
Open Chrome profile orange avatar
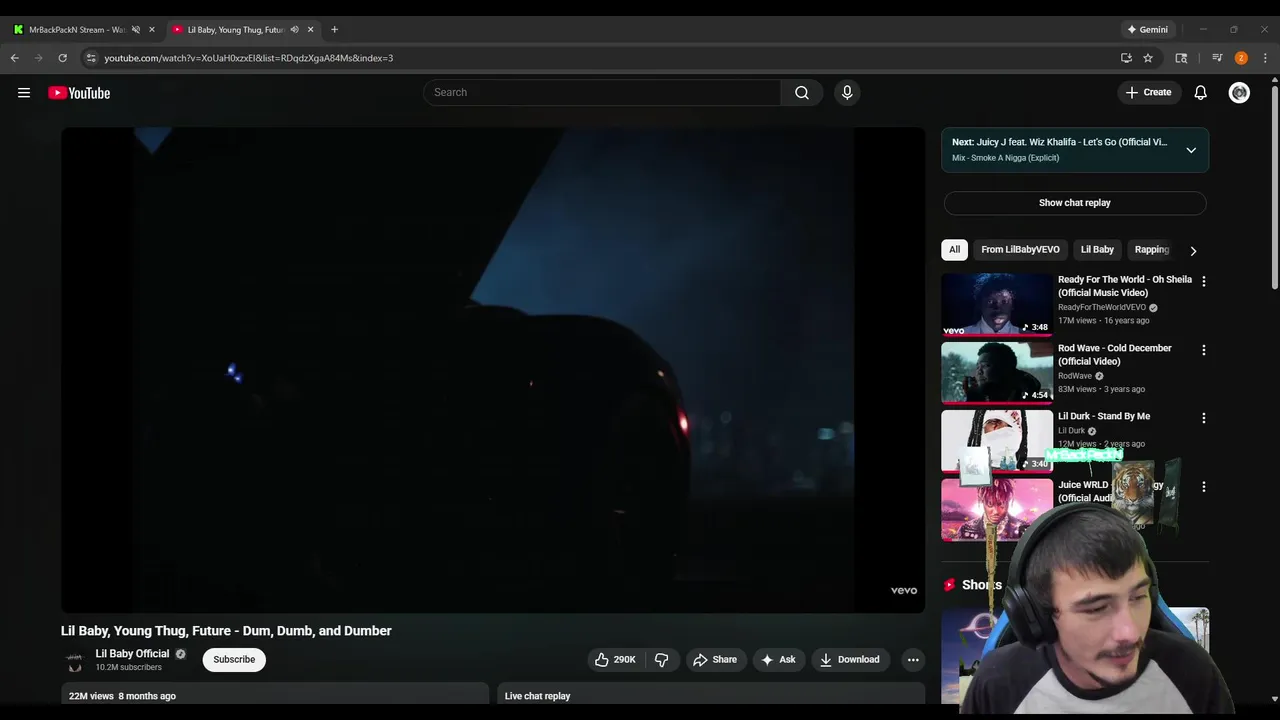[1241, 58]
